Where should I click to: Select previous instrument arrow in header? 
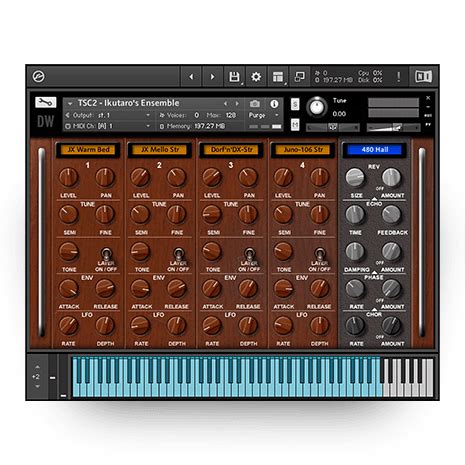pos(226,104)
